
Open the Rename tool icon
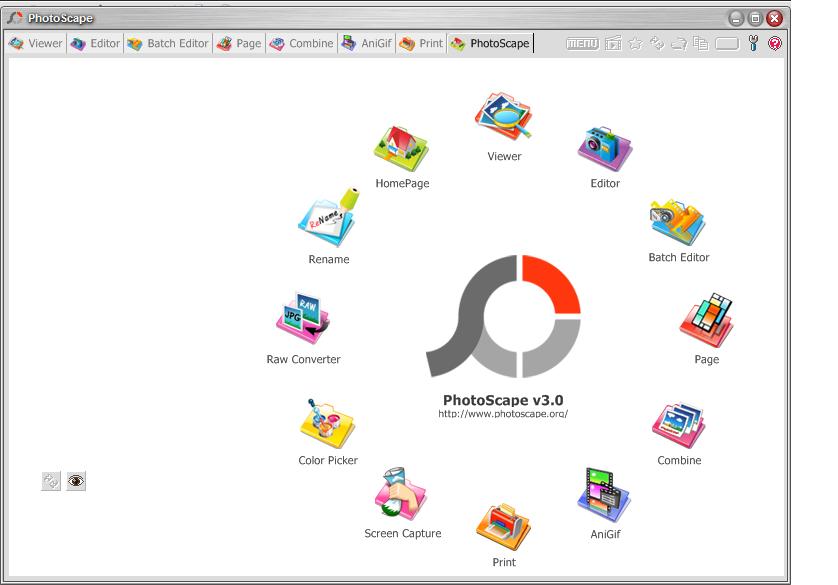[x=329, y=217]
